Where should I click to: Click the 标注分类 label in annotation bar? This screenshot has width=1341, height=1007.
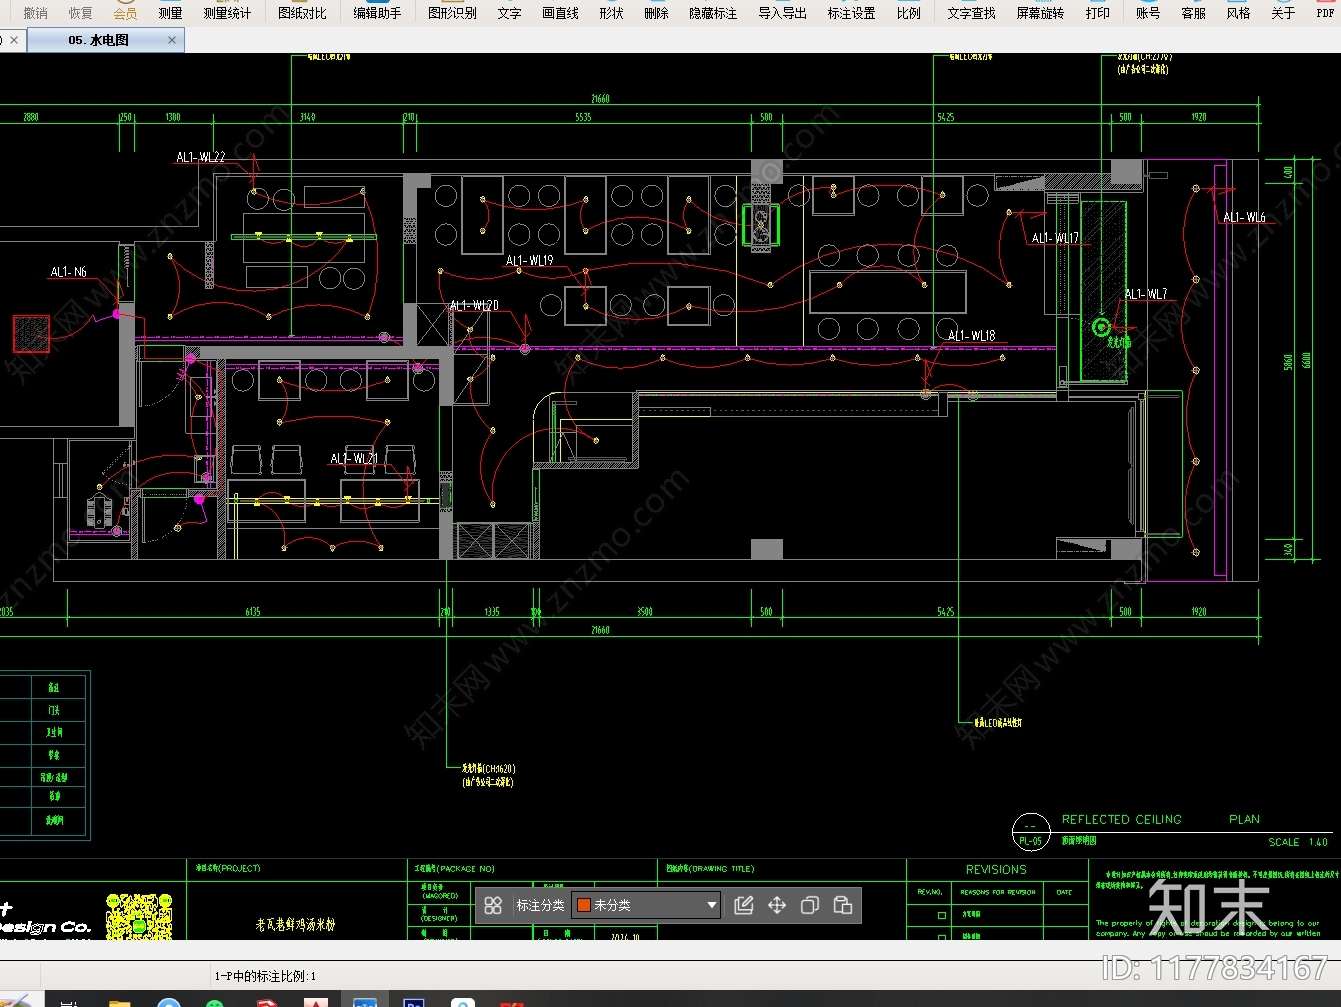[540, 905]
